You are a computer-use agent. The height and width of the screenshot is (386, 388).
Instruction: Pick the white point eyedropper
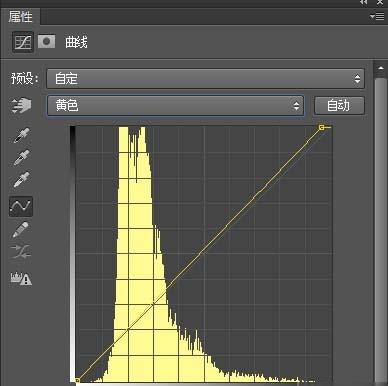[21, 180]
